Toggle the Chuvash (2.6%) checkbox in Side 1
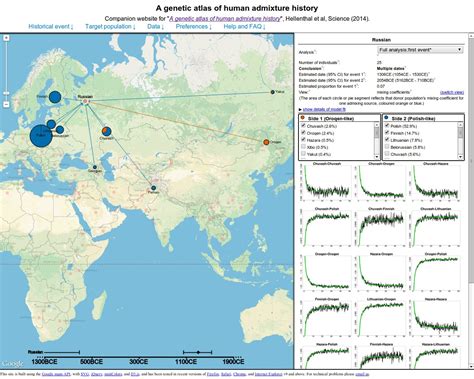 coord(303,126)
